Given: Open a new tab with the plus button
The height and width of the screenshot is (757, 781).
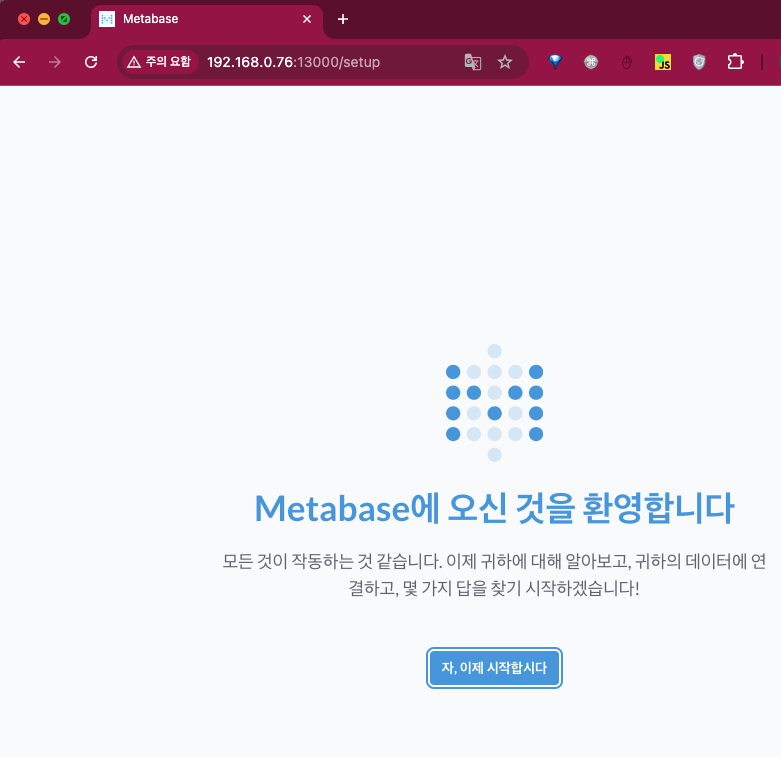Looking at the screenshot, I should coord(343,19).
